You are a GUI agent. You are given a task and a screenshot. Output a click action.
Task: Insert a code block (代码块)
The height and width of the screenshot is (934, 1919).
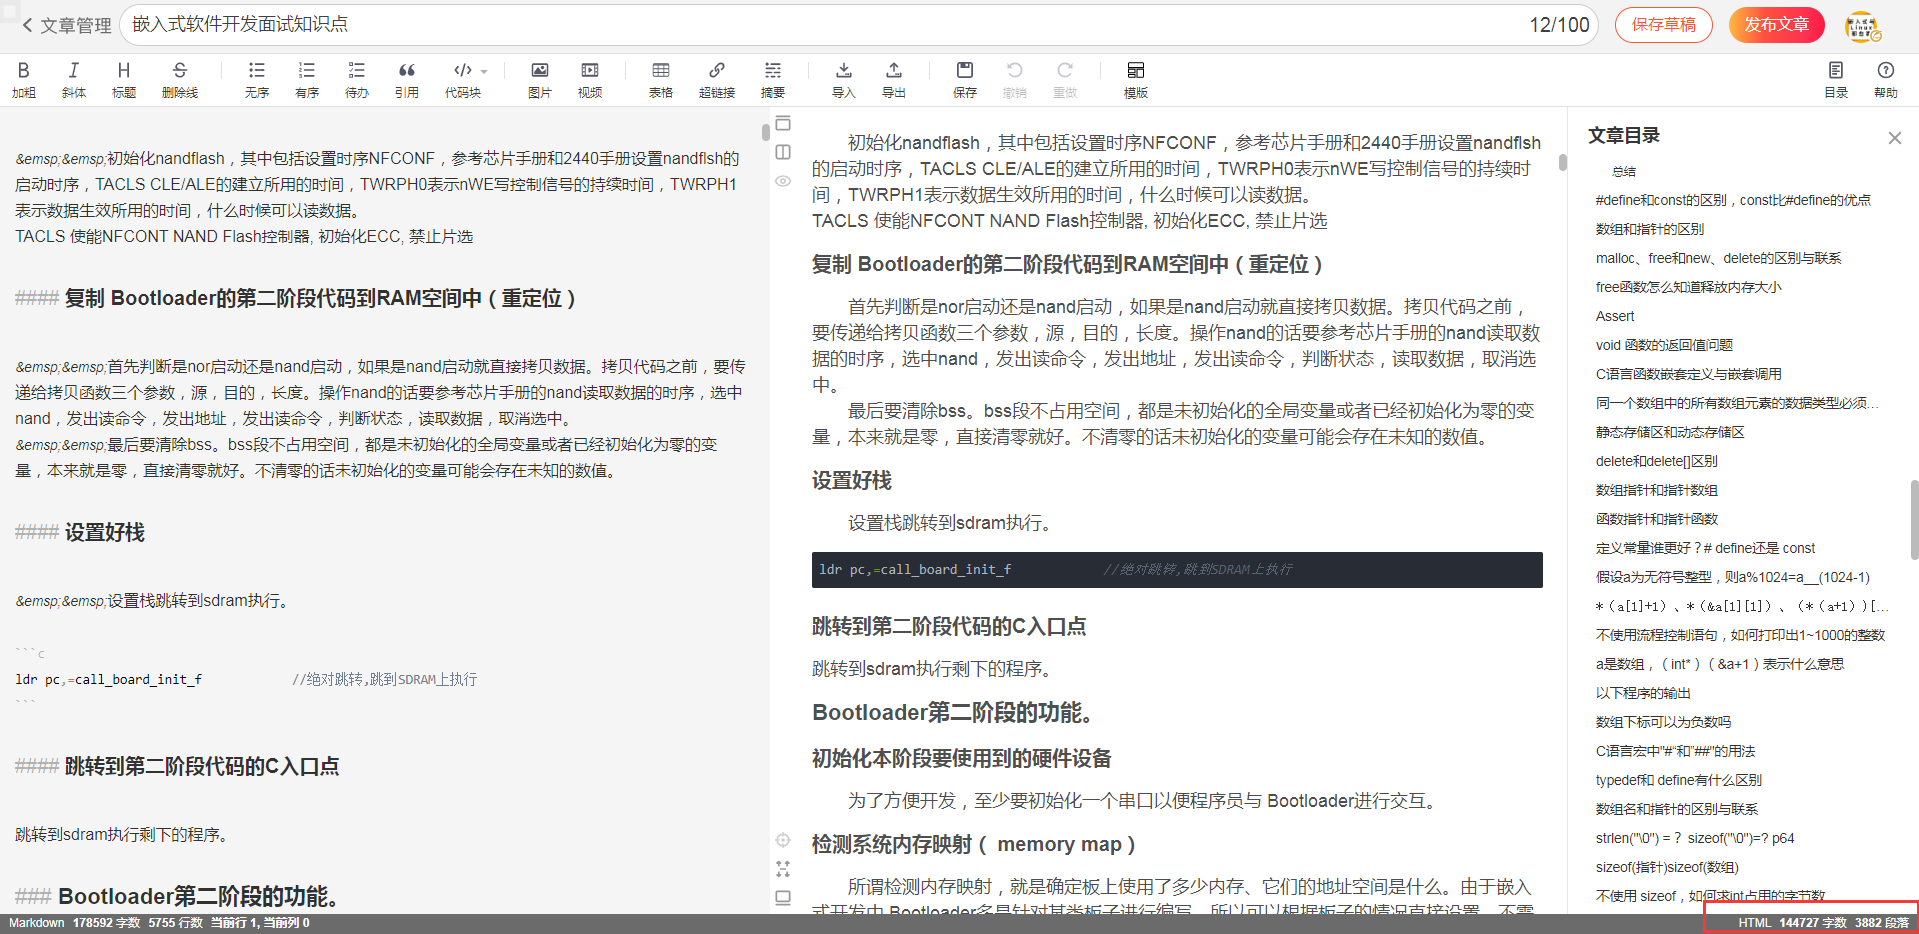coord(462,79)
